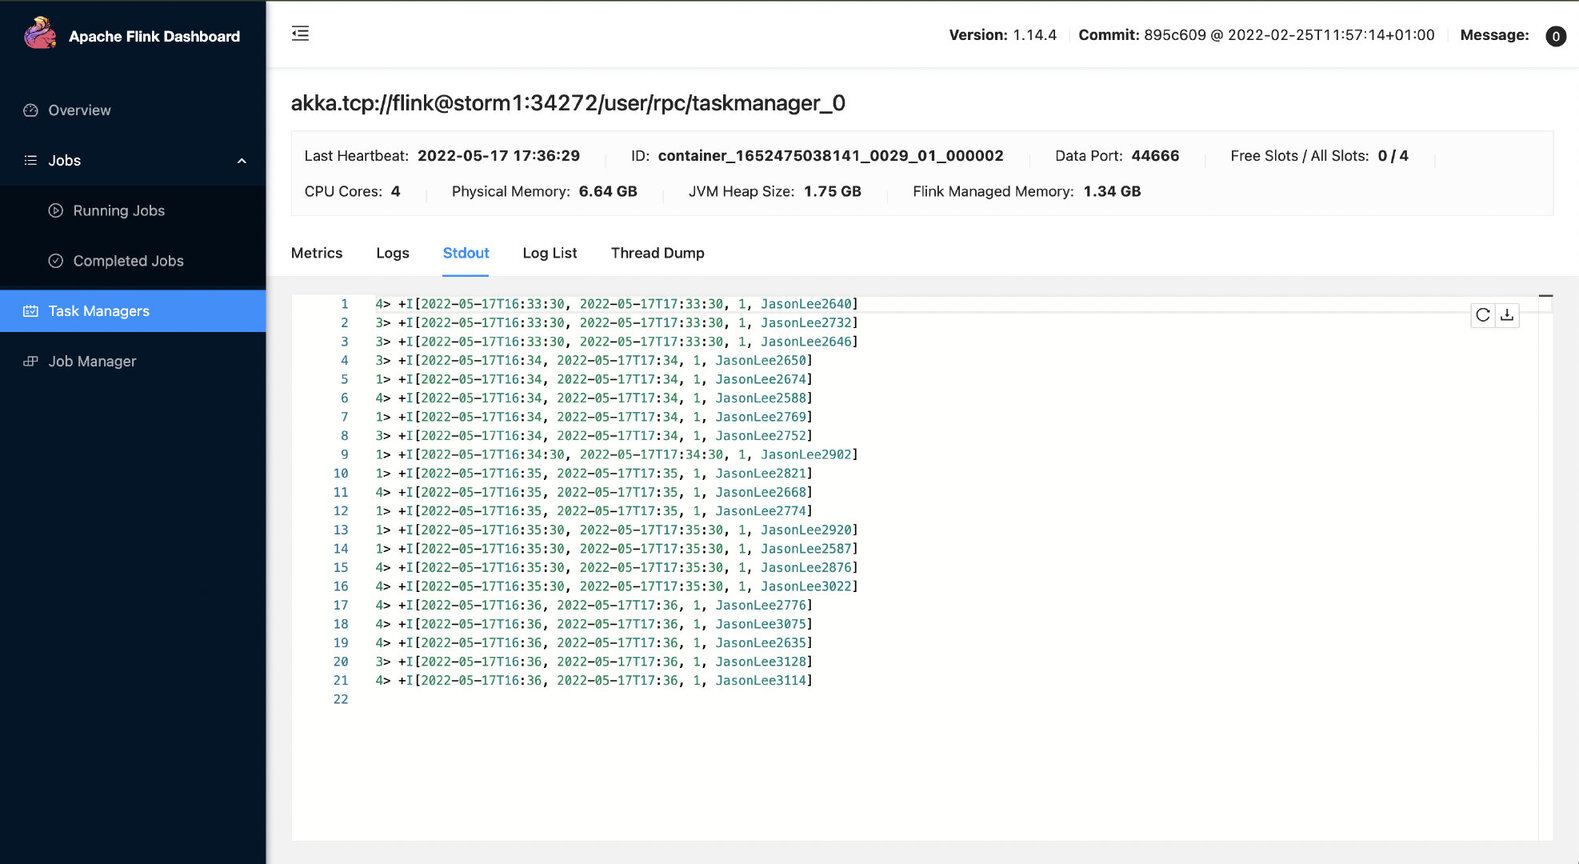Open Running Jobs in the sidebar

[x=133, y=211]
